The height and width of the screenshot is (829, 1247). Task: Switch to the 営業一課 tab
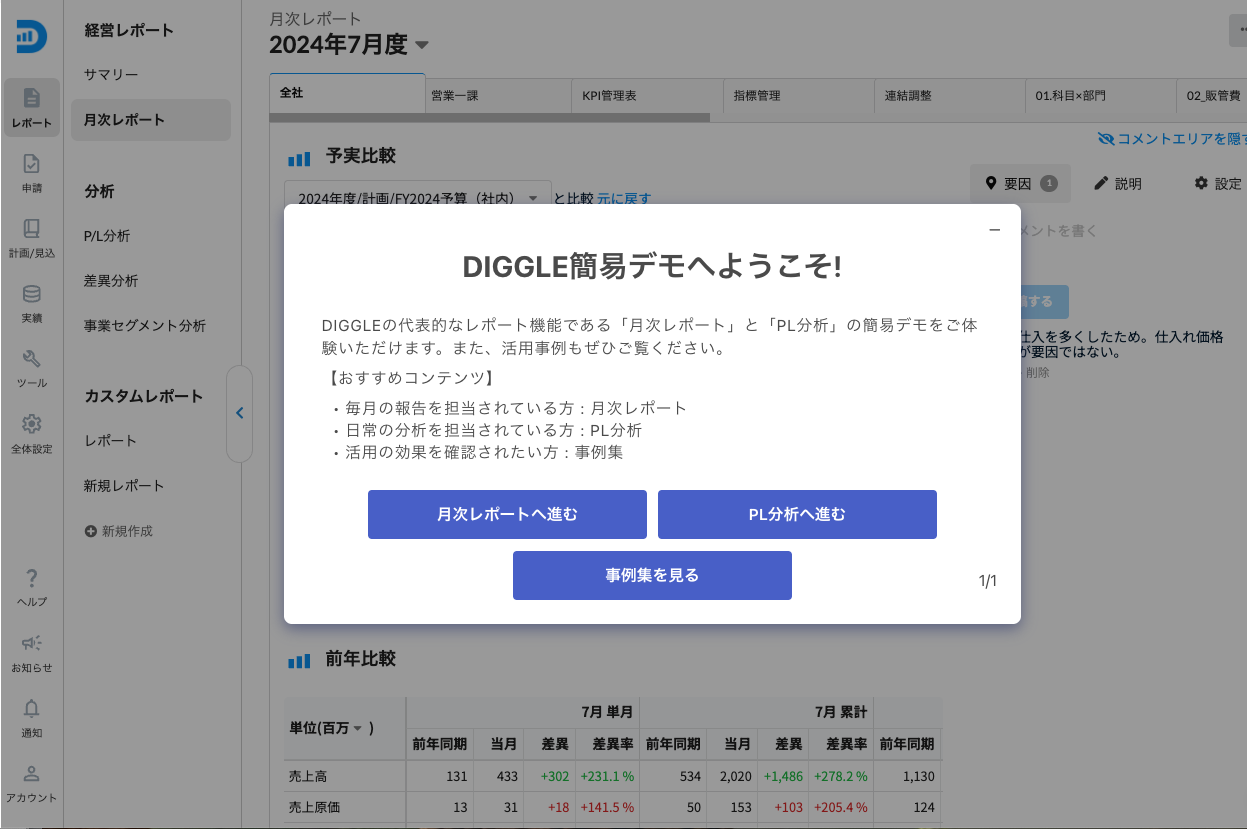pos(498,96)
